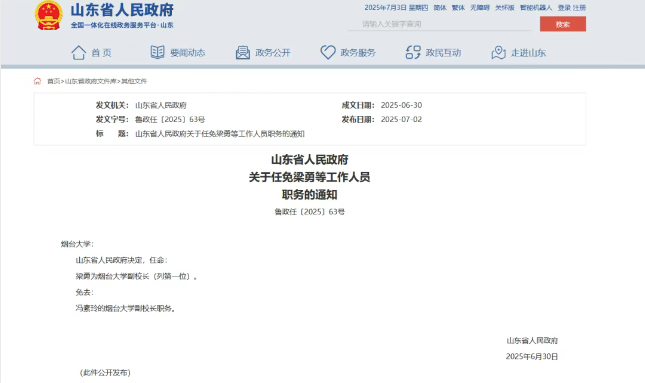This screenshot has width=645, height=383.
Task: Click the 登录 login link
Action: coord(564,8)
